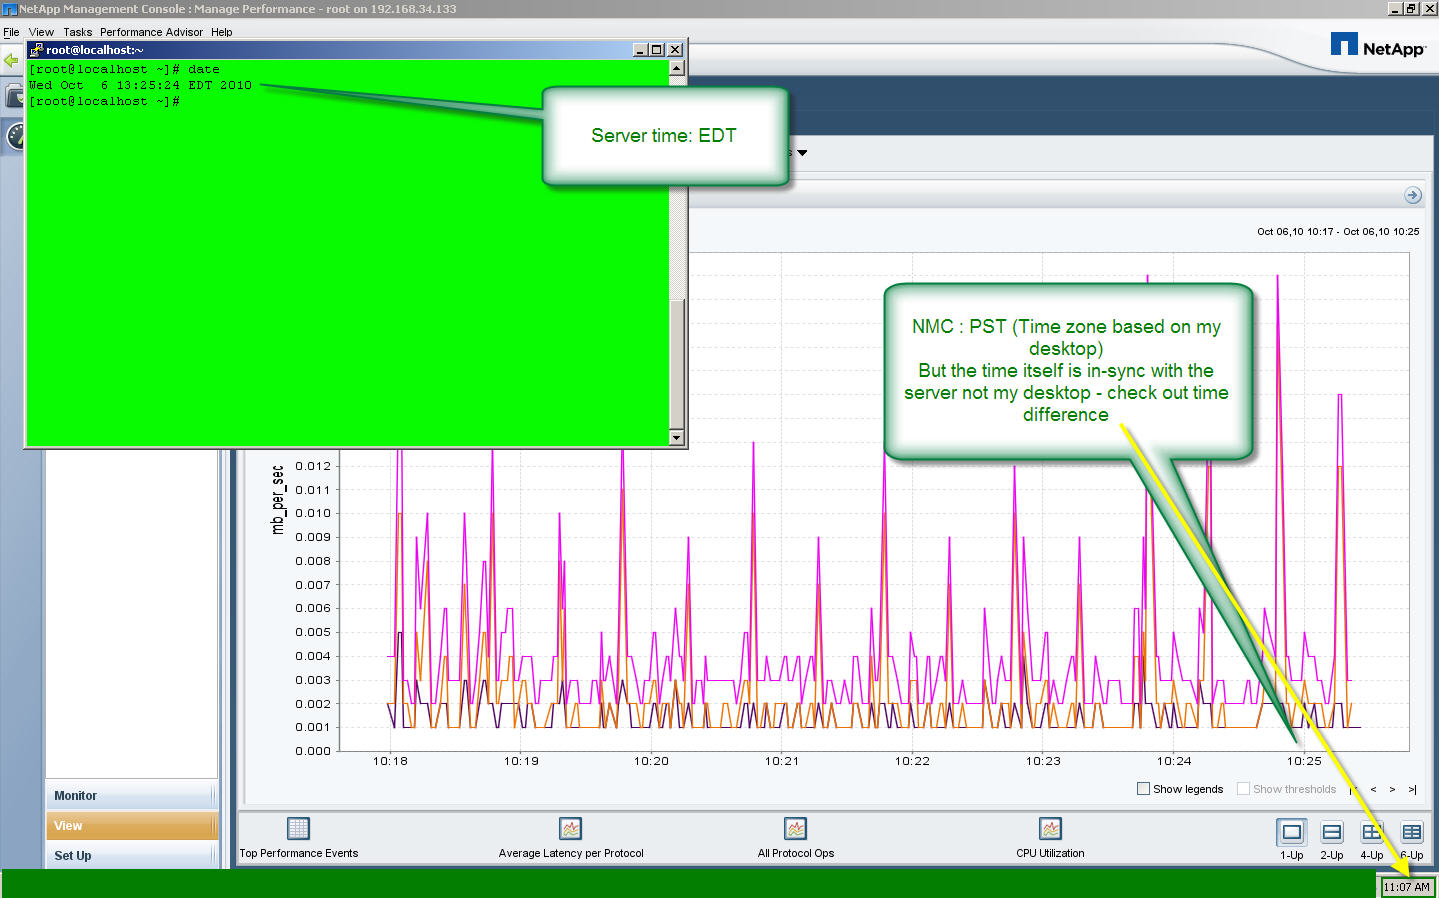Click the green back arrow icon
This screenshot has height=898, width=1439.
(x=11, y=61)
